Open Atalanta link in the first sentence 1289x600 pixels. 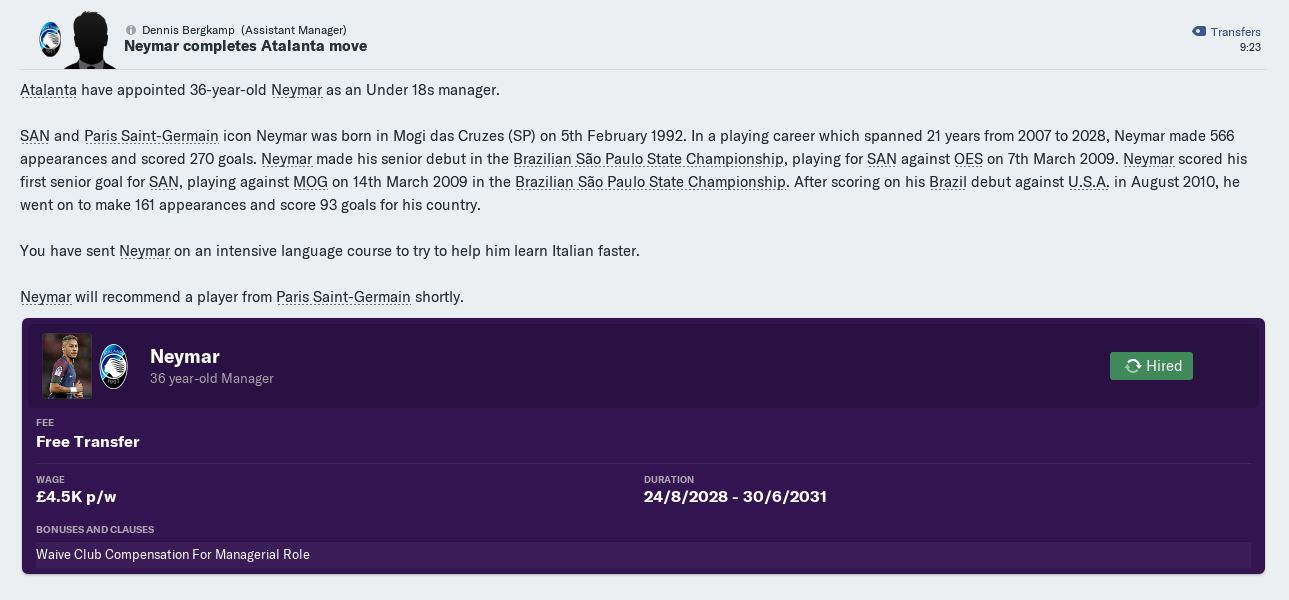click(x=48, y=90)
